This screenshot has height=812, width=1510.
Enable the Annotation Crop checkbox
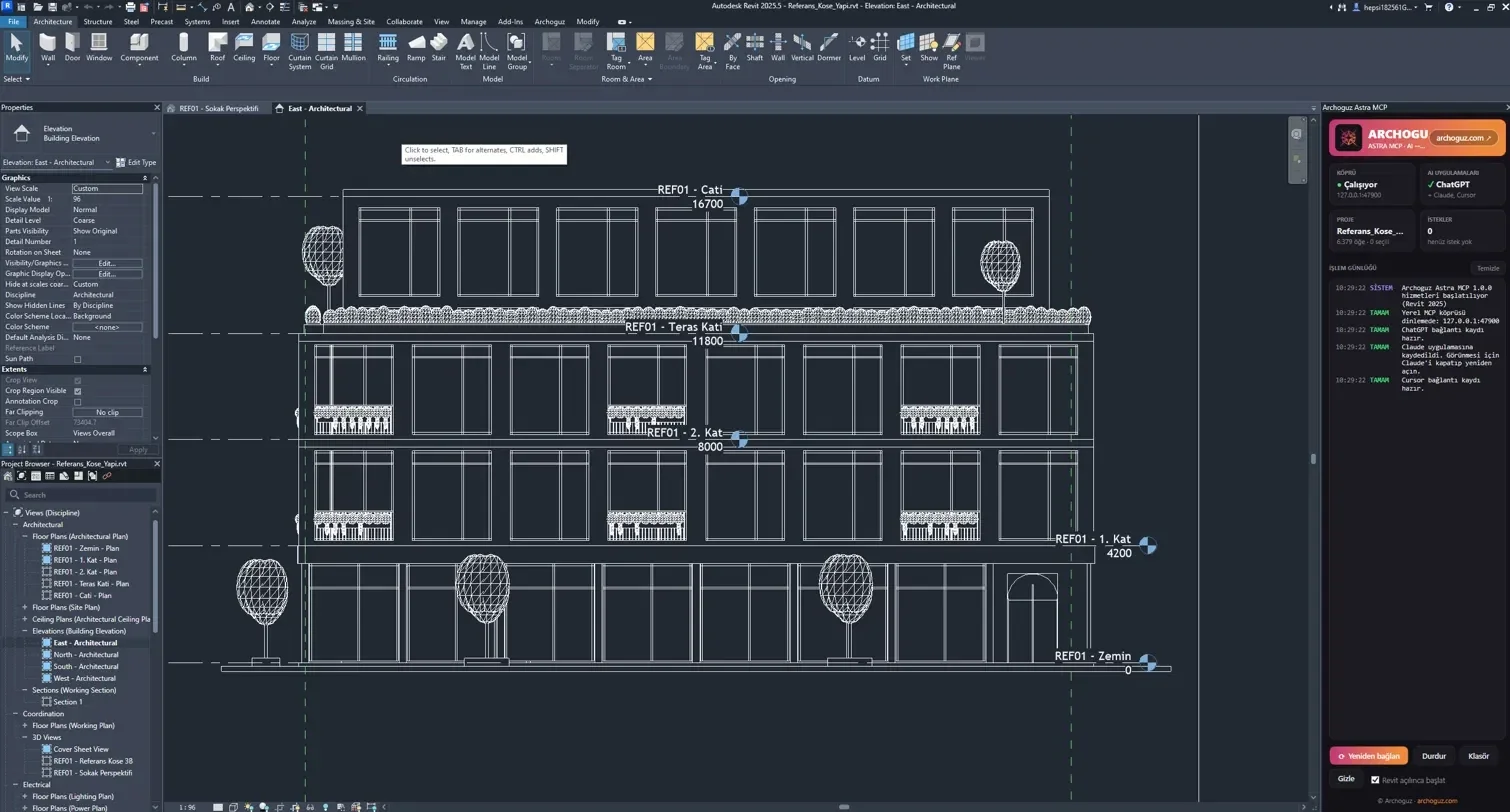[78, 402]
